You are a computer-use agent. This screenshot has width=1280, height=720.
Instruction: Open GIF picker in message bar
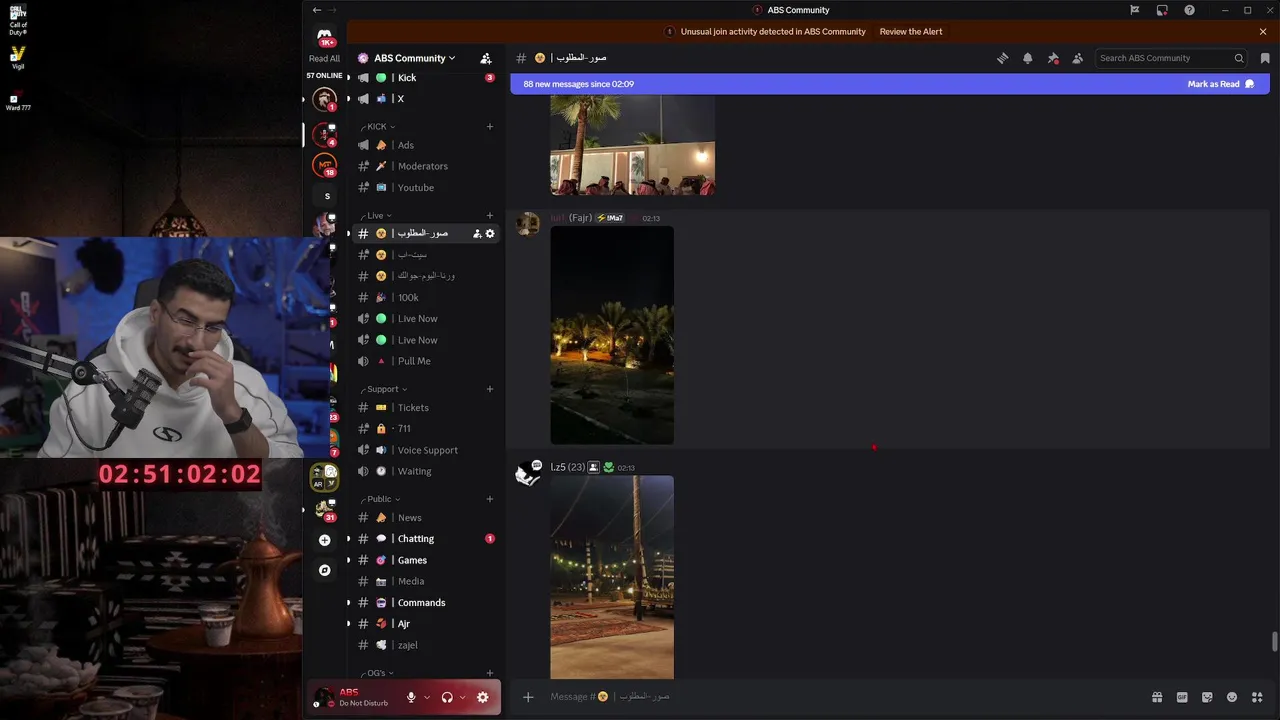pyautogui.click(x=1182, y=697)
